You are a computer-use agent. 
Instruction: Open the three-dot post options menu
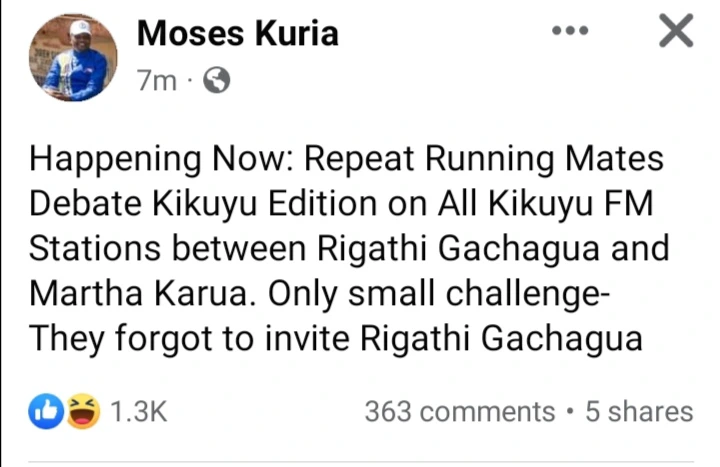[x=570, y=31]
